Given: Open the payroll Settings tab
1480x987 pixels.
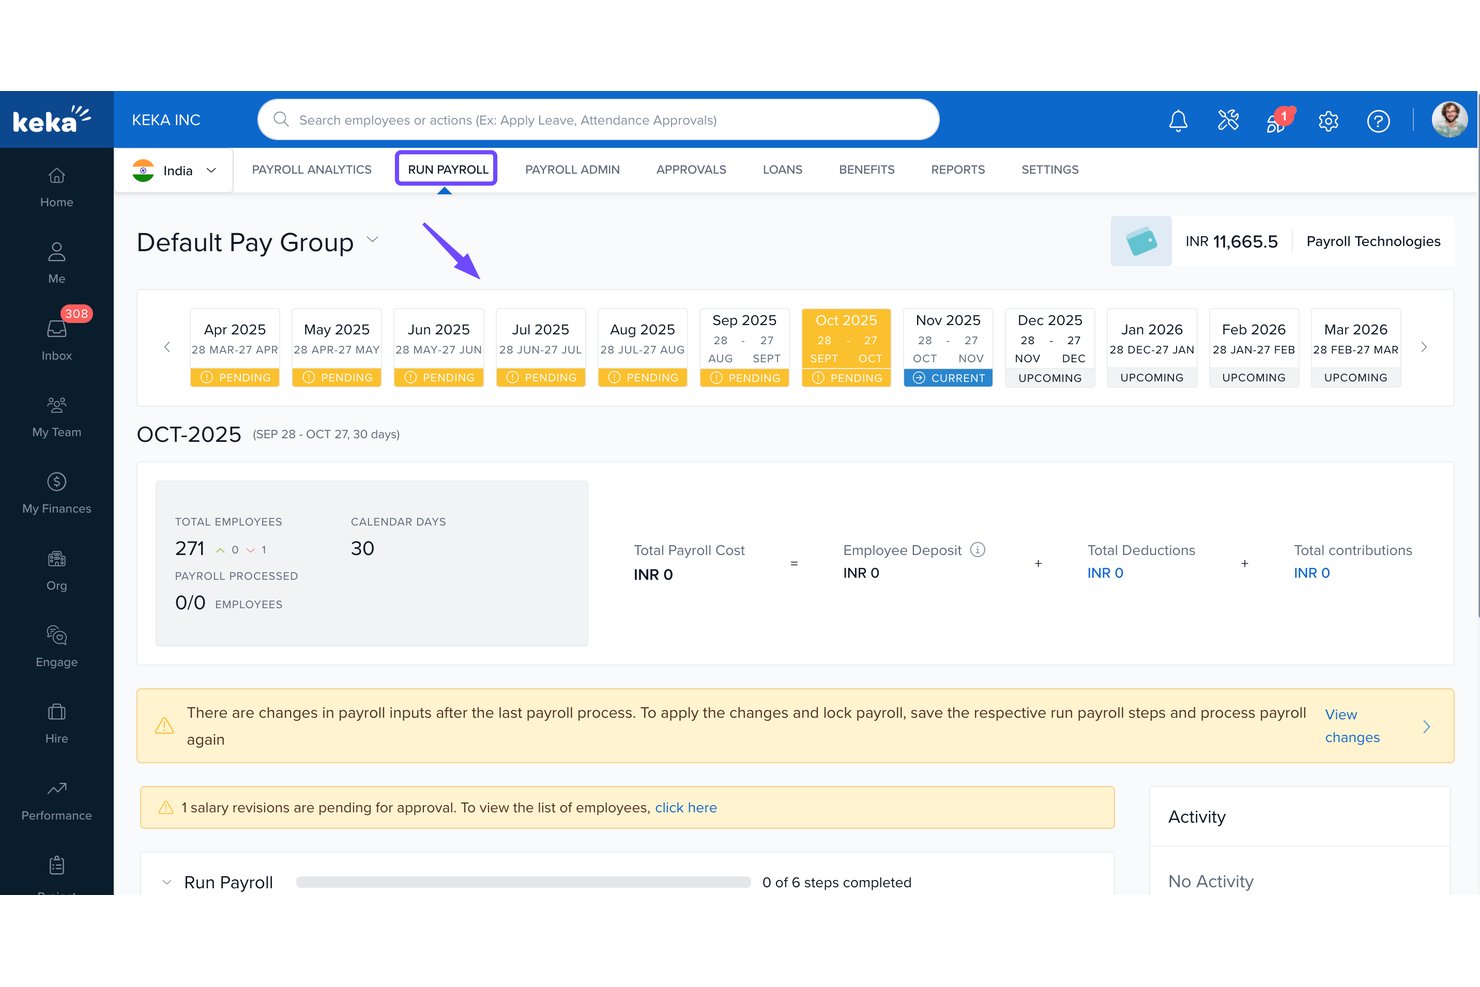Looking at the screenshot, I should coord(1050,170).
